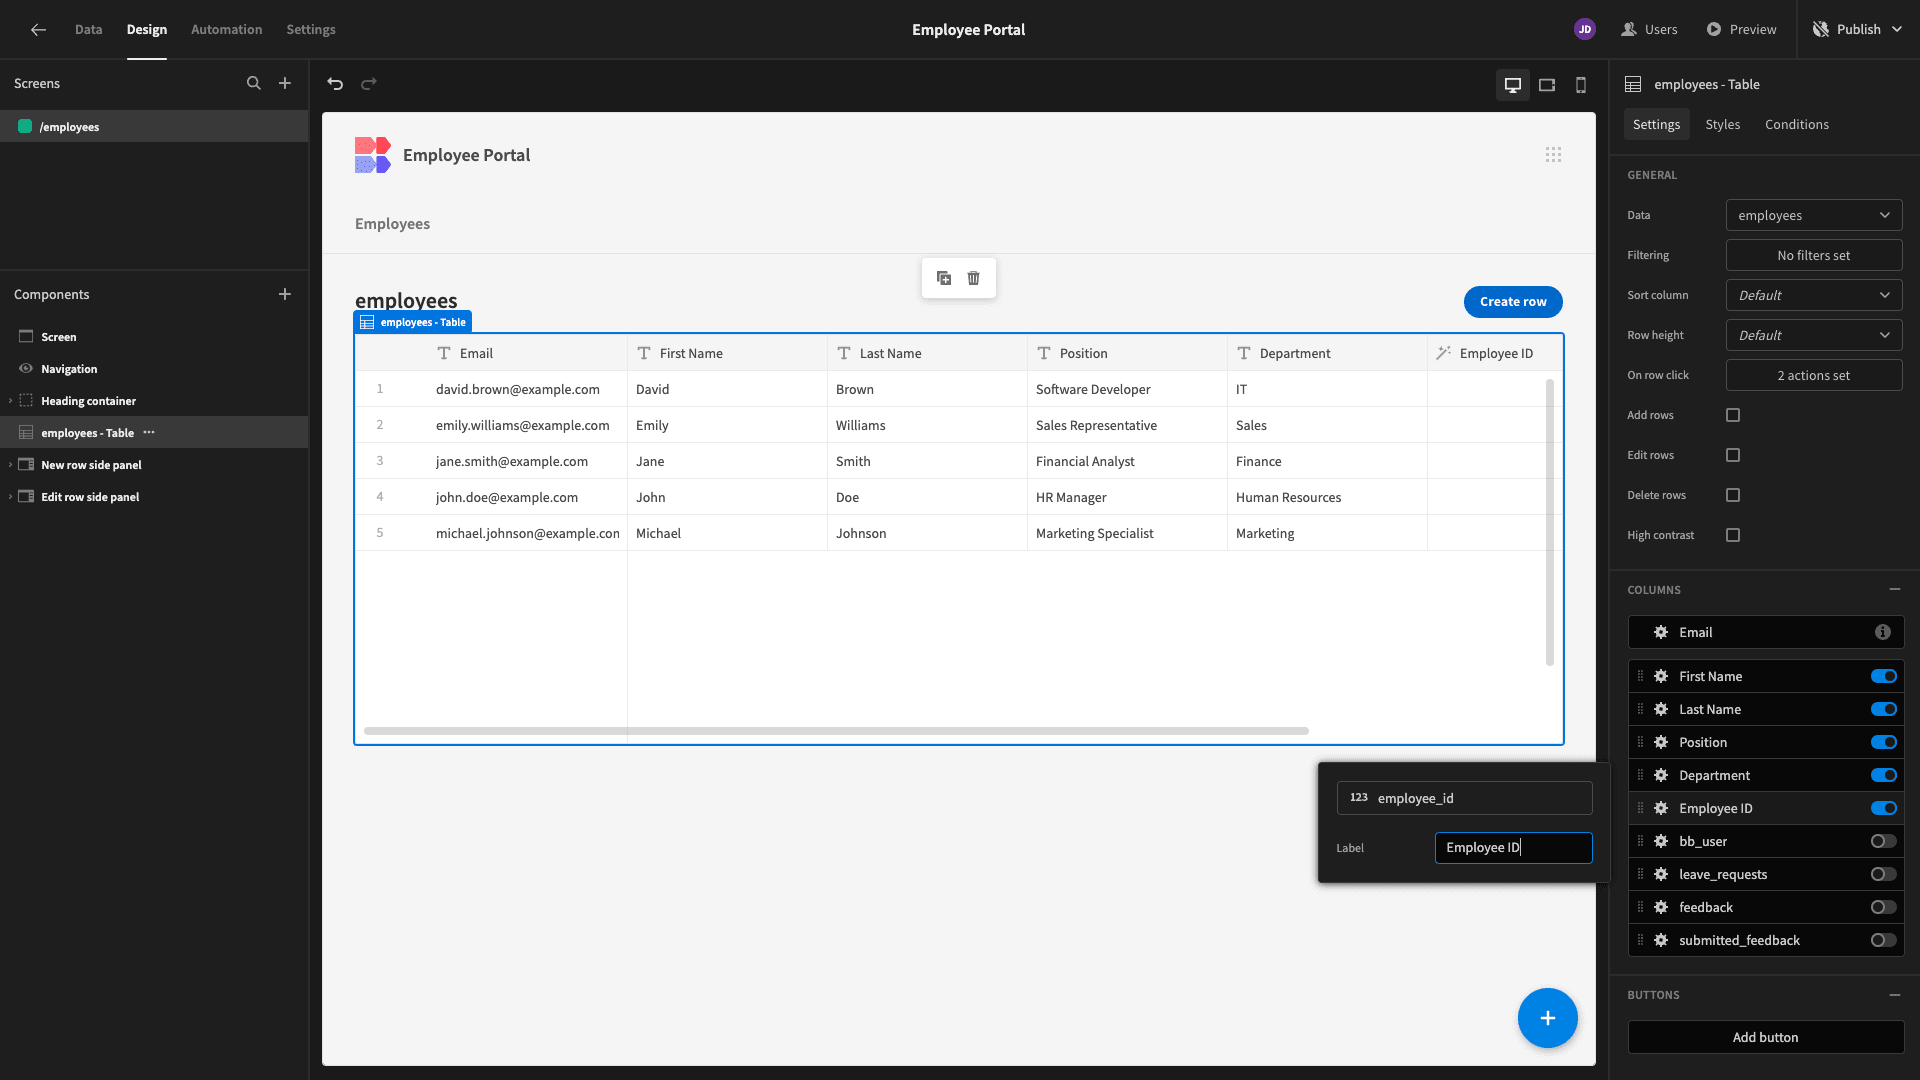Toggle off the Last Name column
Viewport: 1920px width, 1080px height.
tap(1884, 710)
